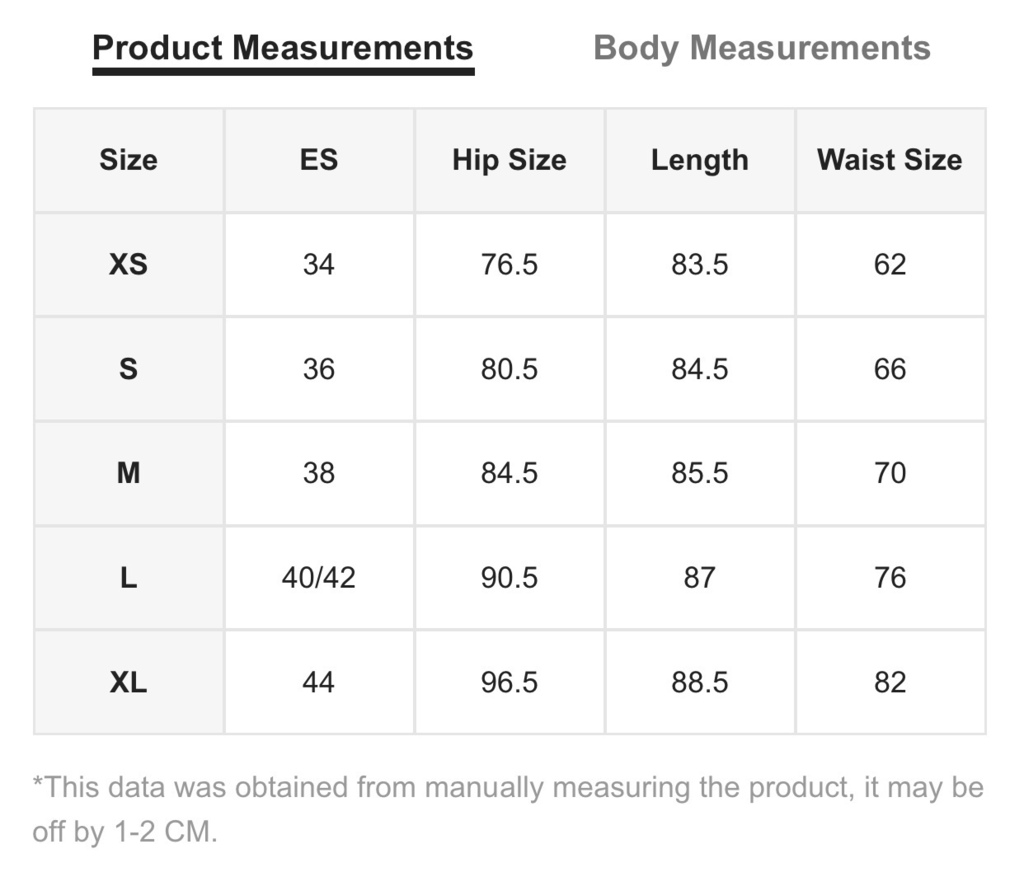Image resolution: width=1024 pixels, height=877 pixels.
Task: Select the Product Measurements tab
Action: pos(283,48)
